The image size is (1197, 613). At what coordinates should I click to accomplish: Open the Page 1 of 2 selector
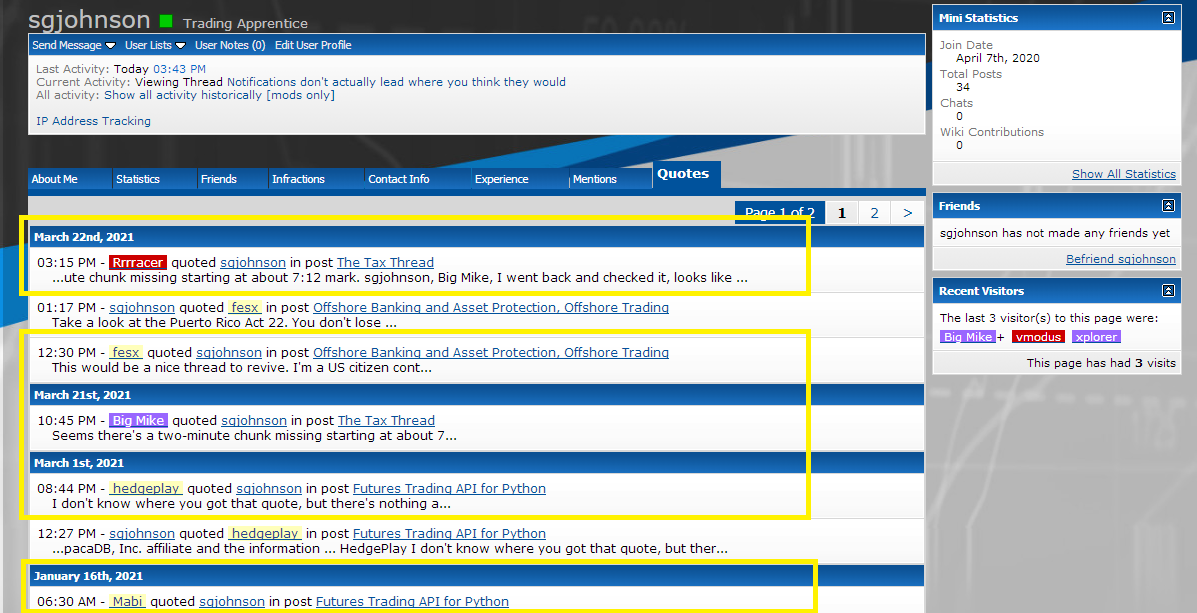click(779, 213)
